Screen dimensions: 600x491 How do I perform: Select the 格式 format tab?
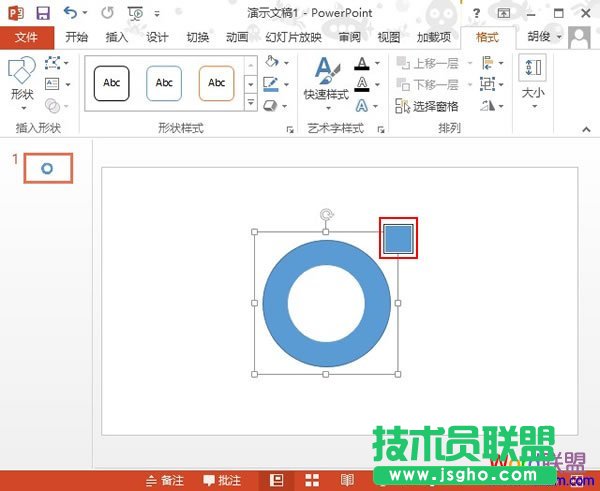point(487,38)
